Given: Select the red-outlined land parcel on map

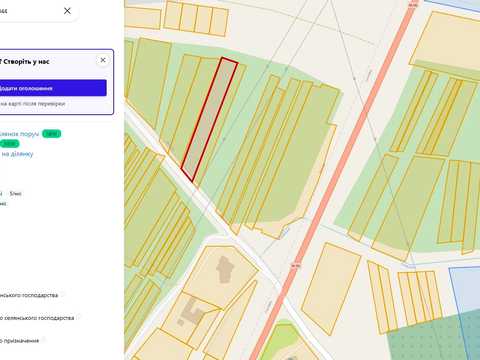Looking at the screenshot, I should tap(209, 119).
